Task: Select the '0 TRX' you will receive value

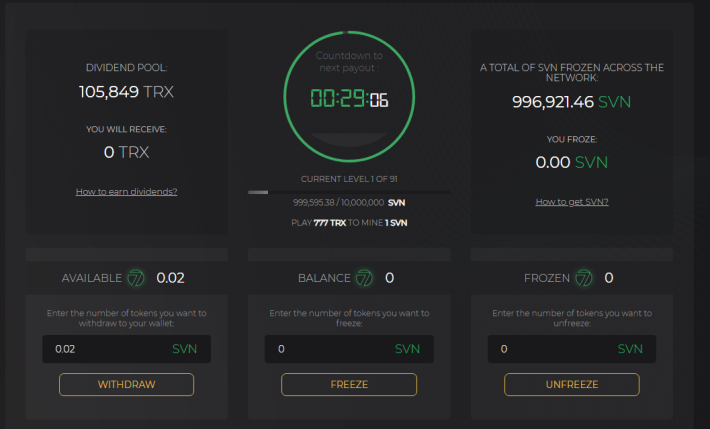Action: (x=126, y=152)
